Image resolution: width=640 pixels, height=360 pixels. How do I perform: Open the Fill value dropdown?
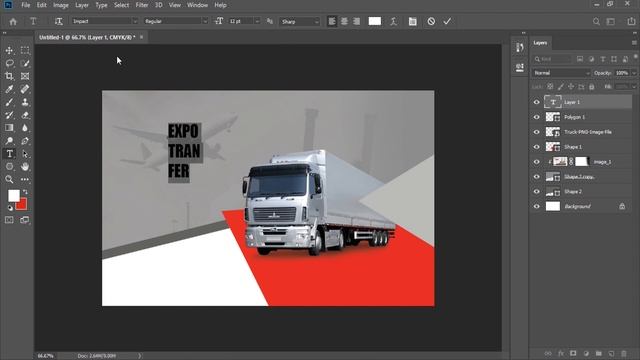click(x=634, y=87)
